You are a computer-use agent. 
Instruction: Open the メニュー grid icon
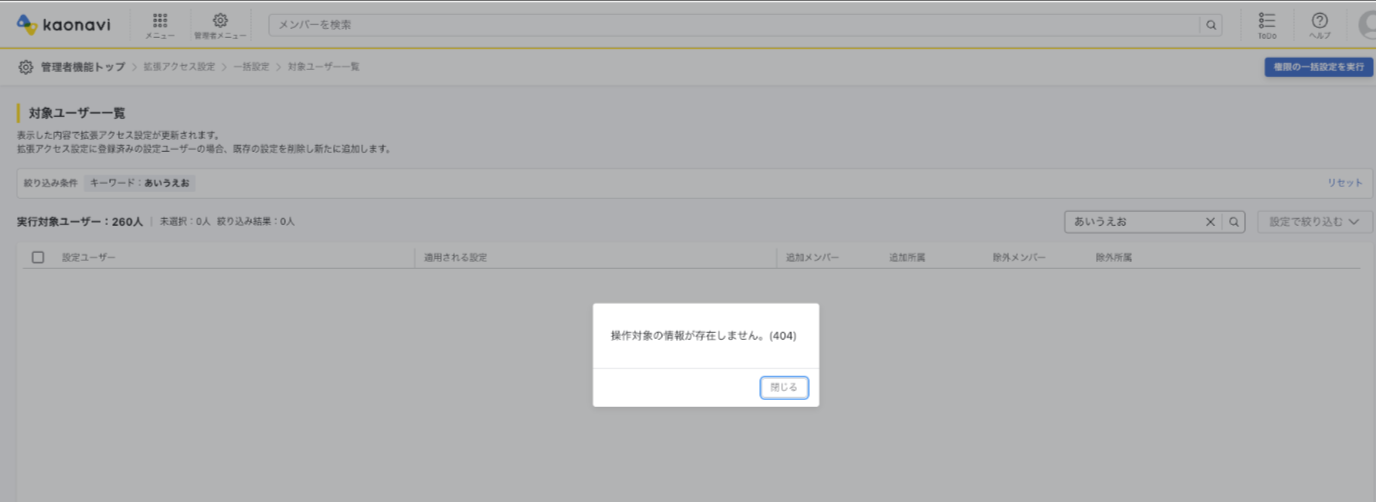(160, 24)
